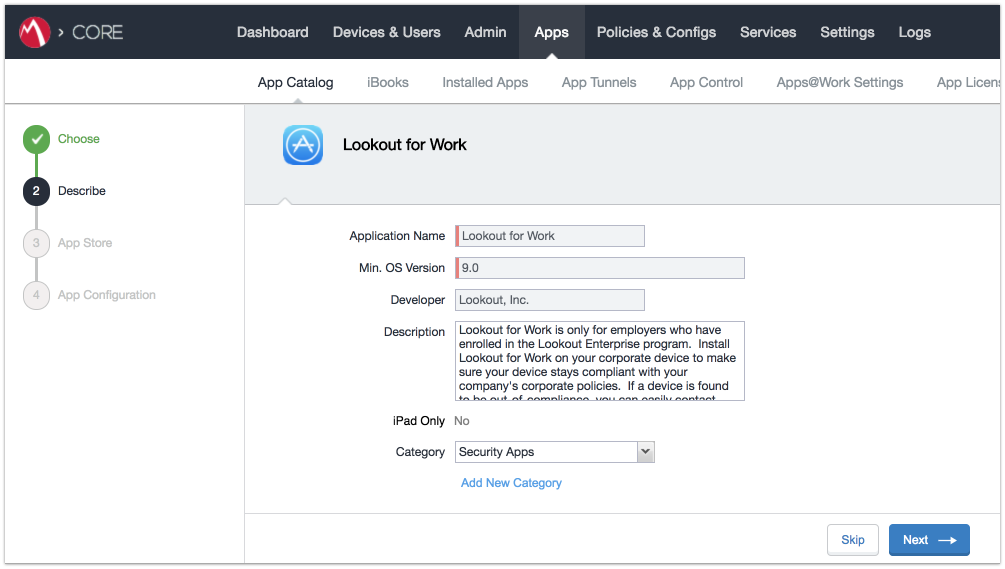
Task: Click the MobileIron logo icon
Action: pos(35,32)
